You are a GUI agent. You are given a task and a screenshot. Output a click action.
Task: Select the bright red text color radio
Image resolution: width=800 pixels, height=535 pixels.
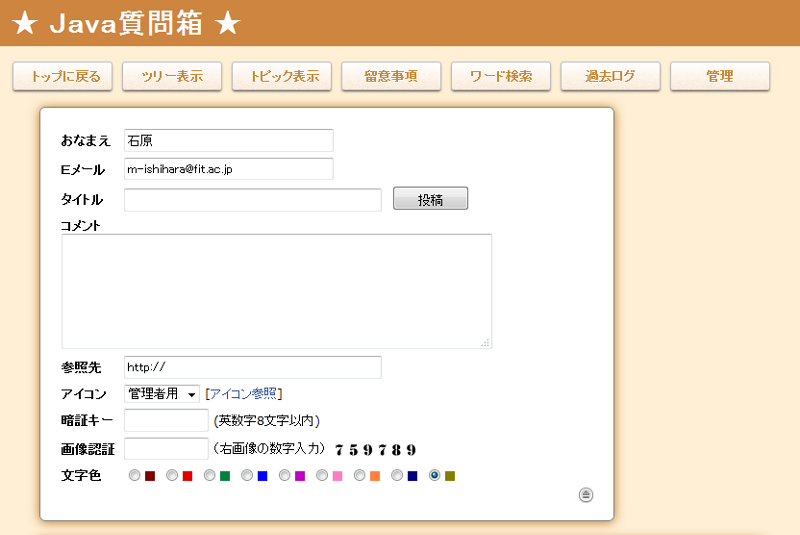172,475
